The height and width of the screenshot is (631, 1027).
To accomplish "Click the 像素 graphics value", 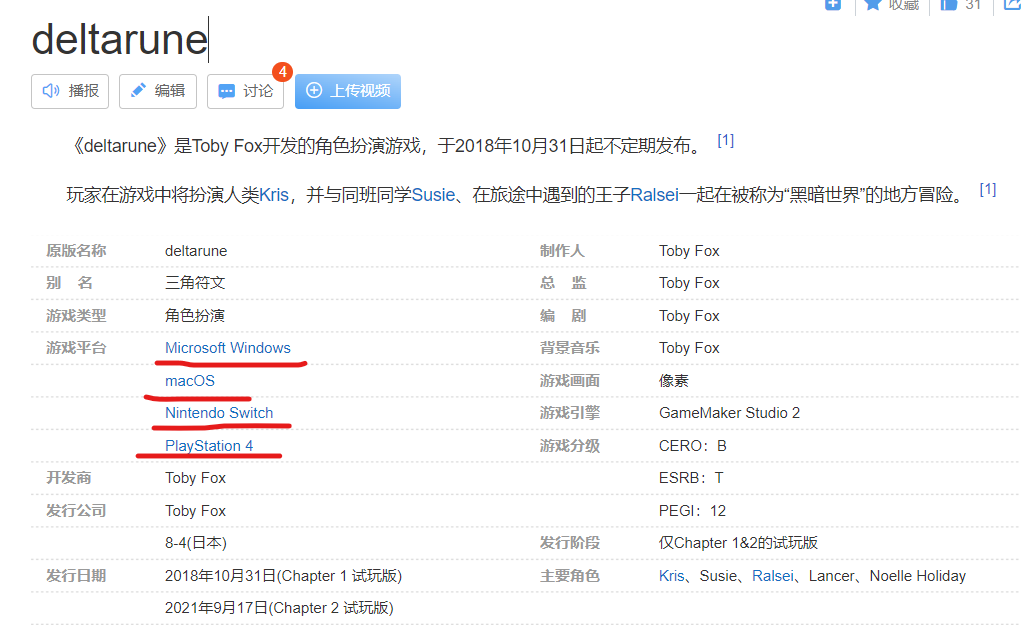I will [674, 381].
